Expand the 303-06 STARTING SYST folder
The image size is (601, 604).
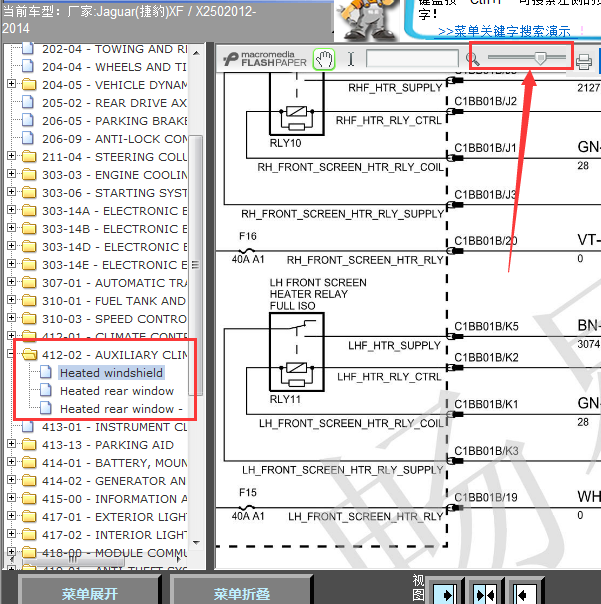tap(11, 191)
